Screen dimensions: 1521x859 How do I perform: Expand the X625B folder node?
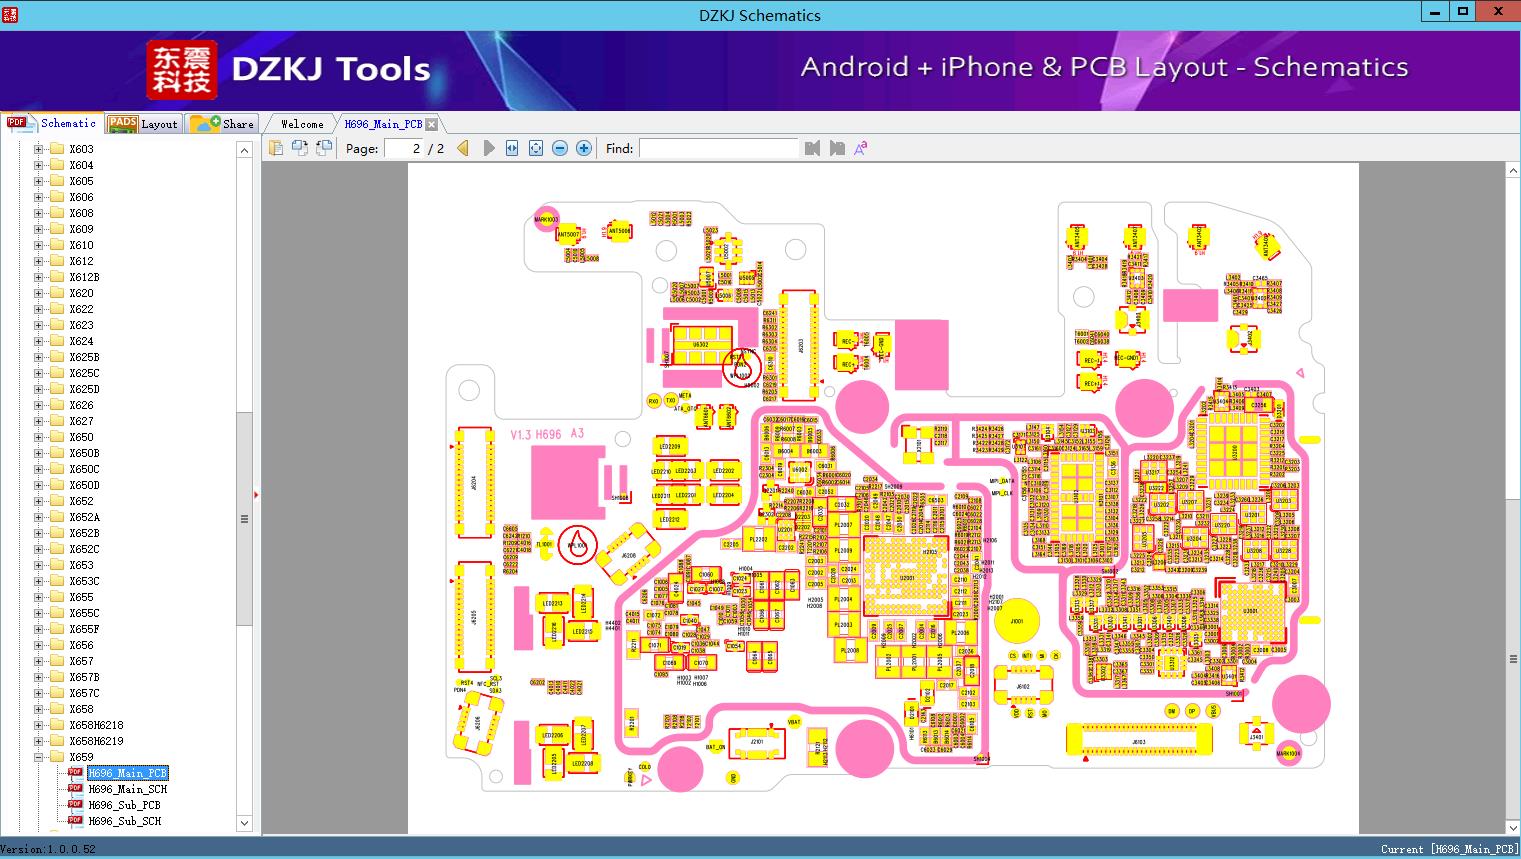(x=39, y=357)
